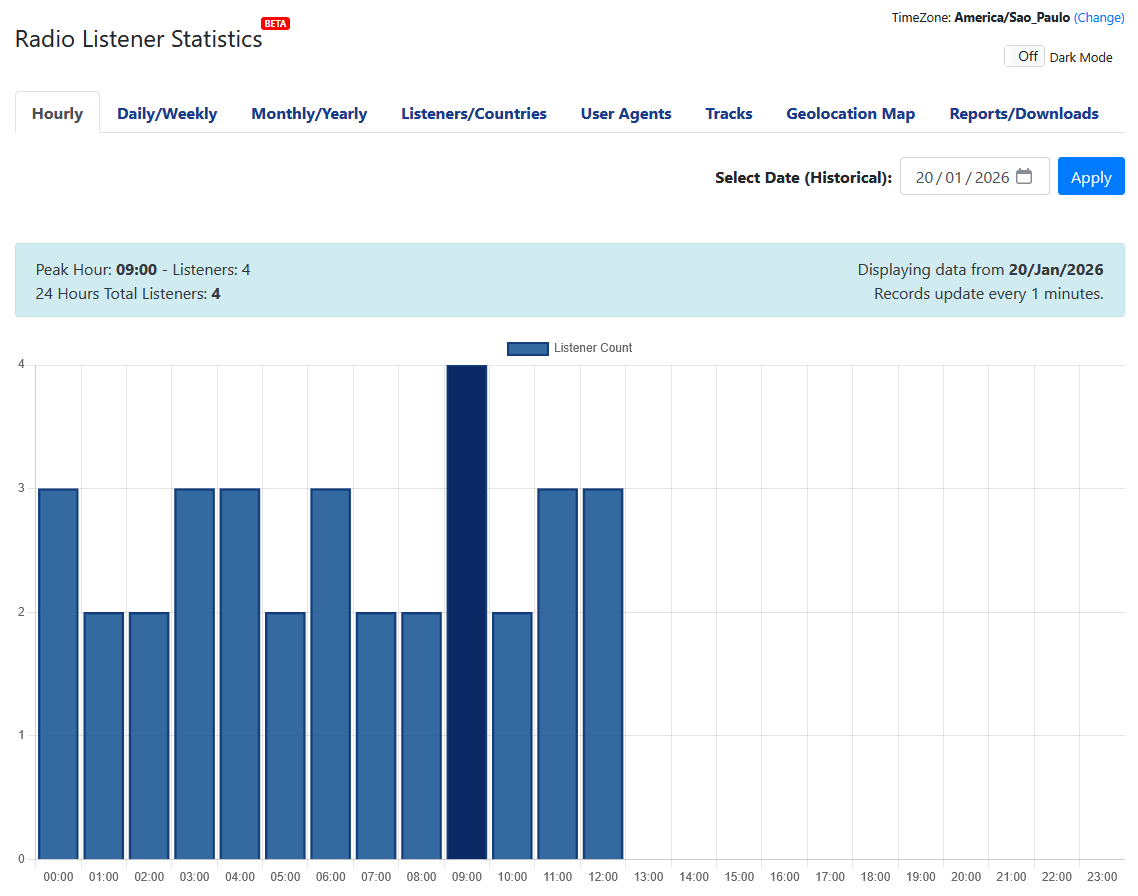Click the 00:00 bar in chart
This screenshot has height=896, width=1138.
[58, 673]
